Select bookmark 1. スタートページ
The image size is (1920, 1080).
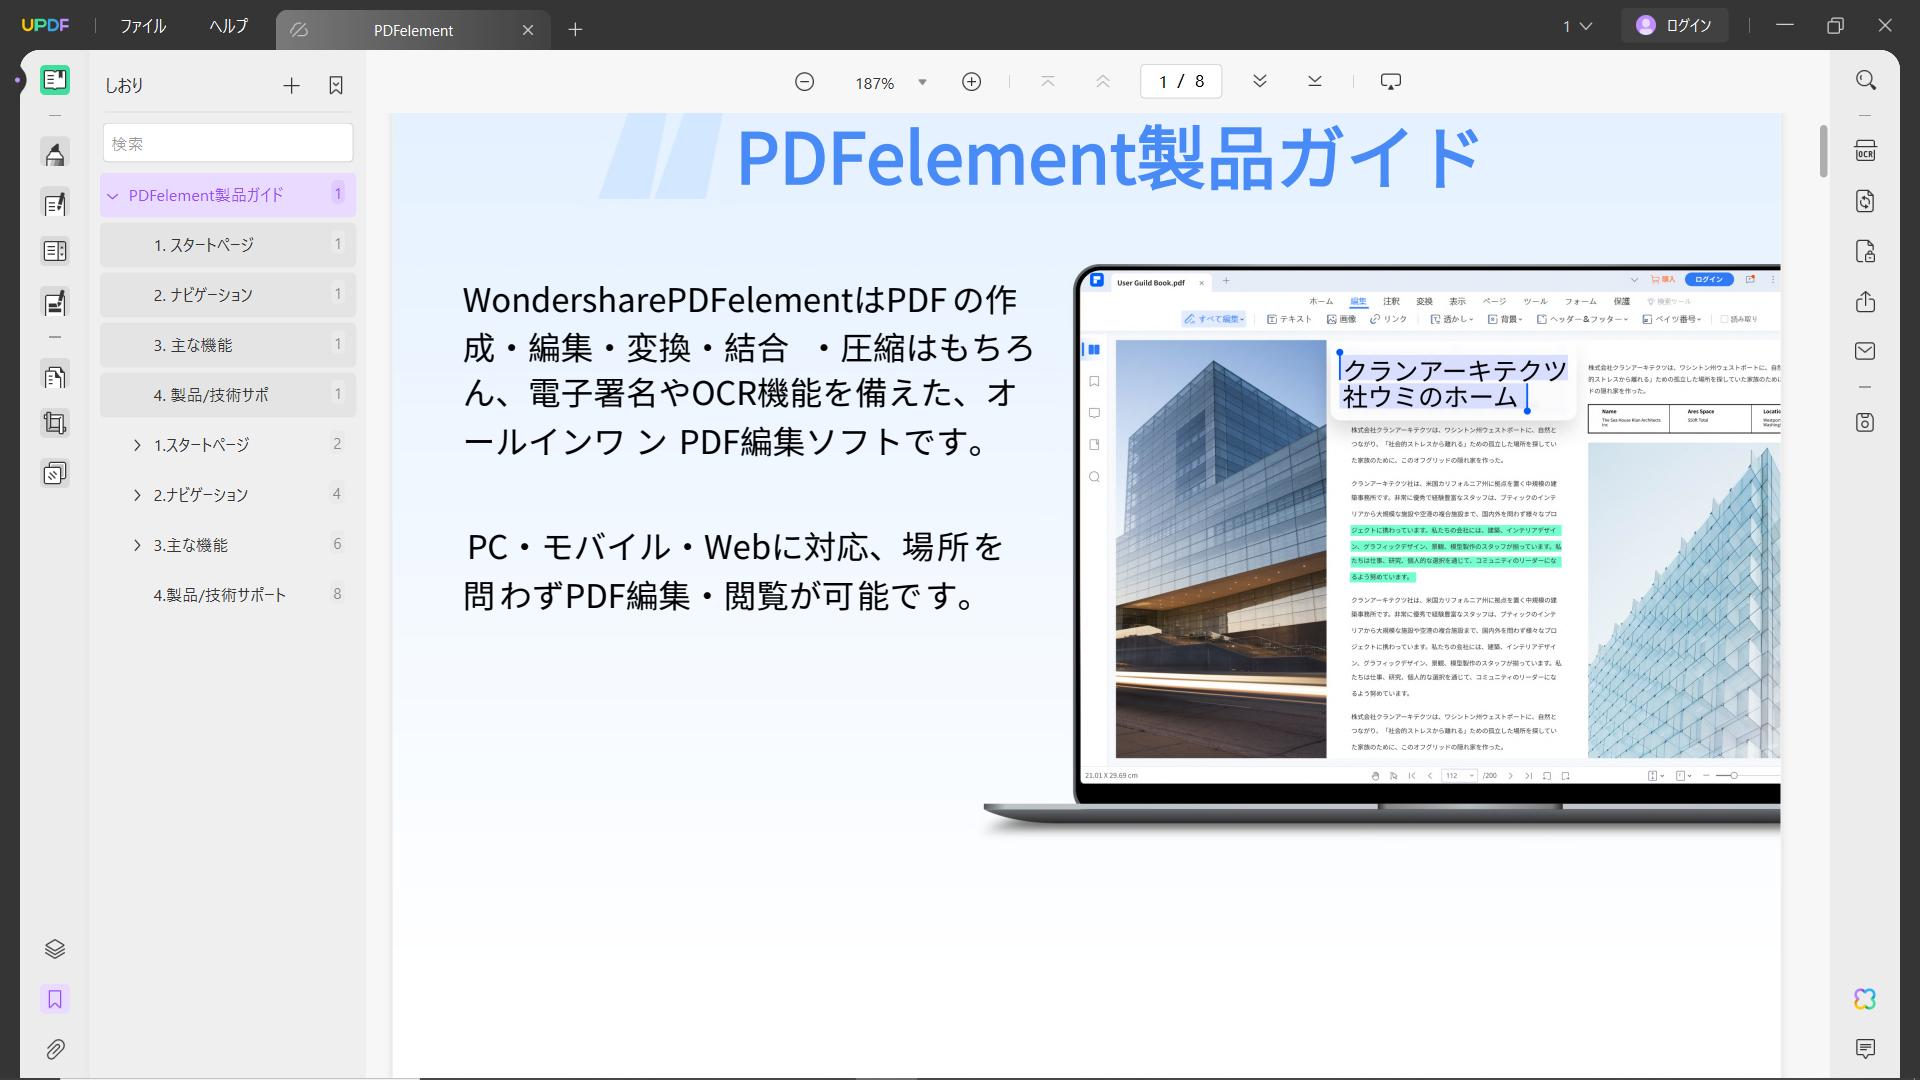228,245
